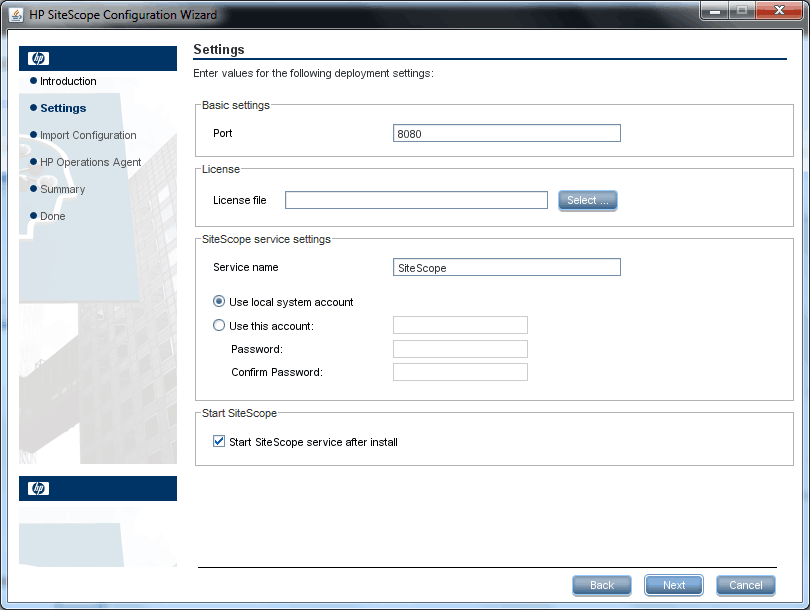Select the Use this account radio button
810x610 pixels.
(x=220, y=326)
